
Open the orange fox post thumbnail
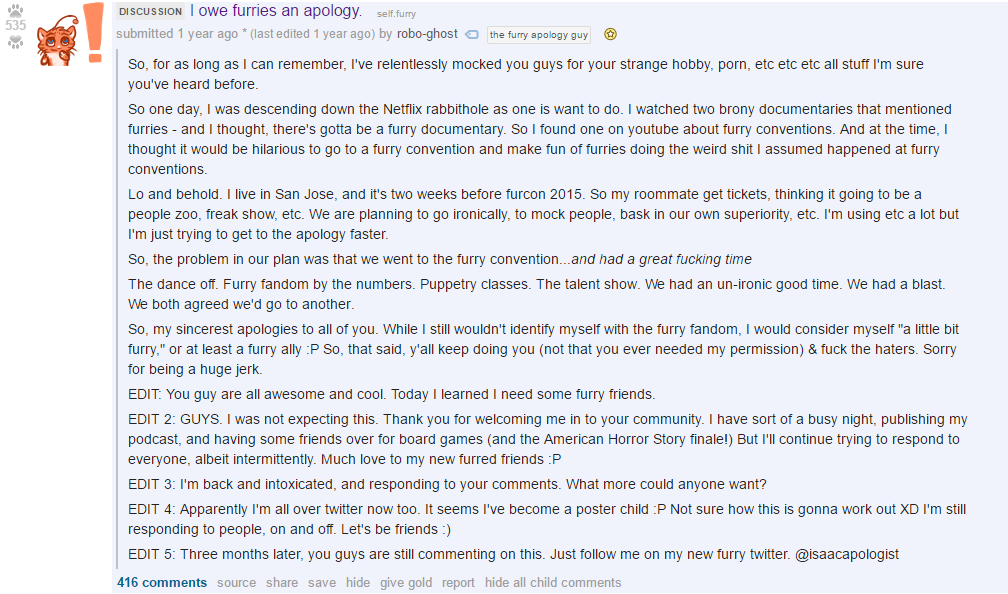point(70,33)
